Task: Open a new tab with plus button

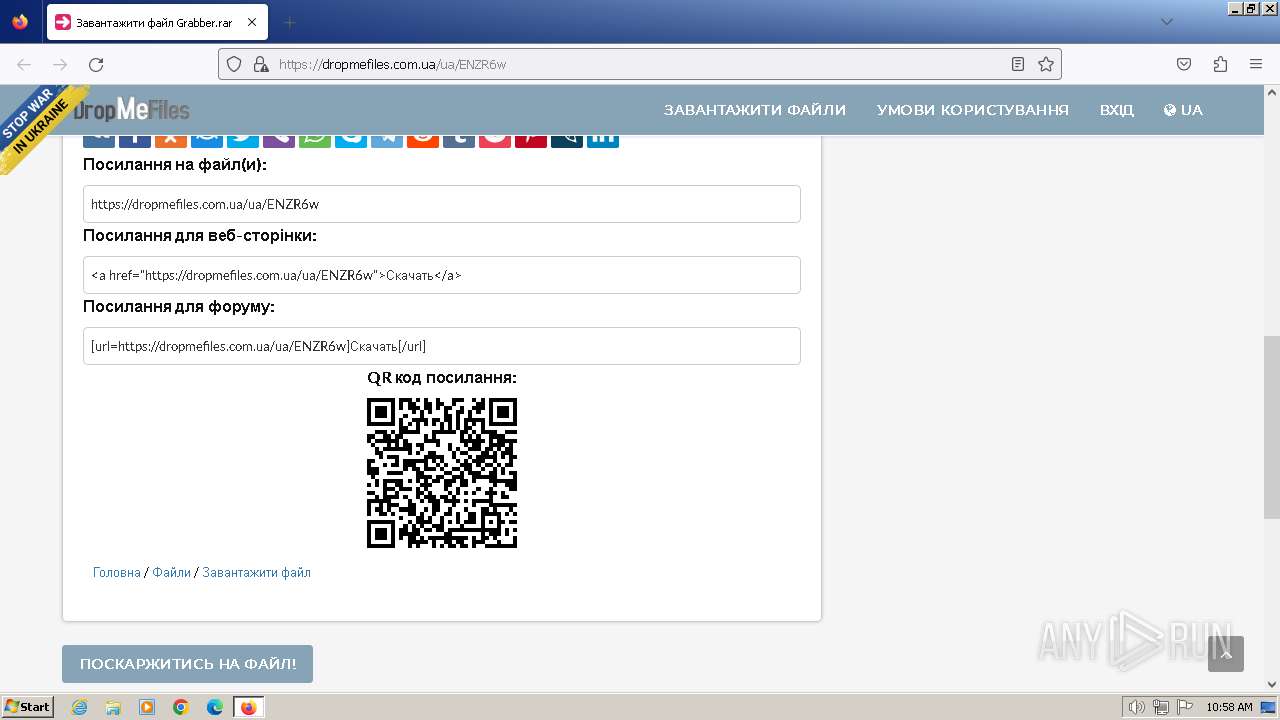Action: click(290, 22)
